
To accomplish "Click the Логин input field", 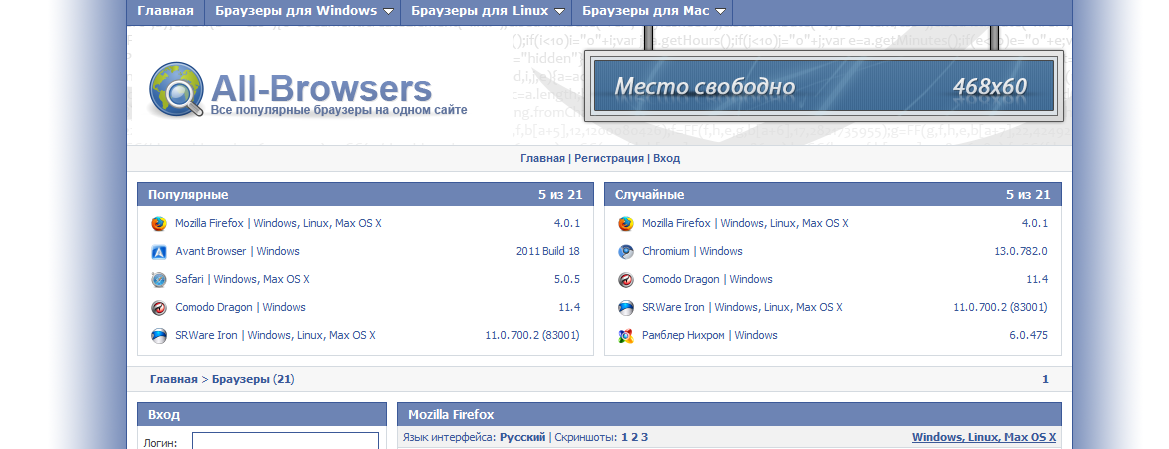I will pyautogui.click(x=285, y=442).
